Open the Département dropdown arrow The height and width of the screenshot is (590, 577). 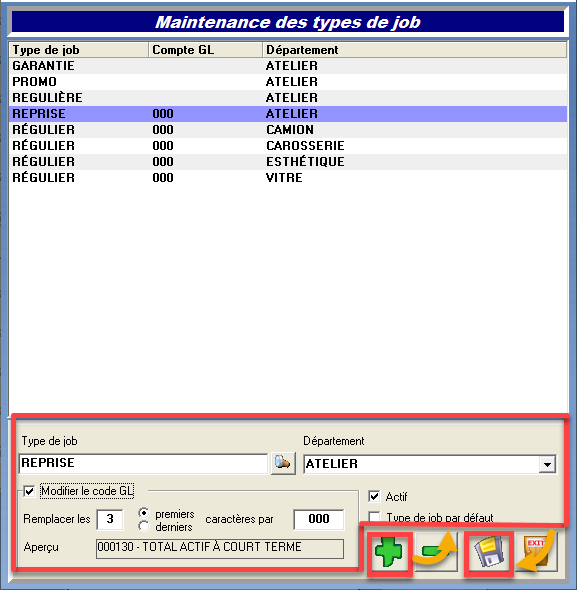click(547, 464)
